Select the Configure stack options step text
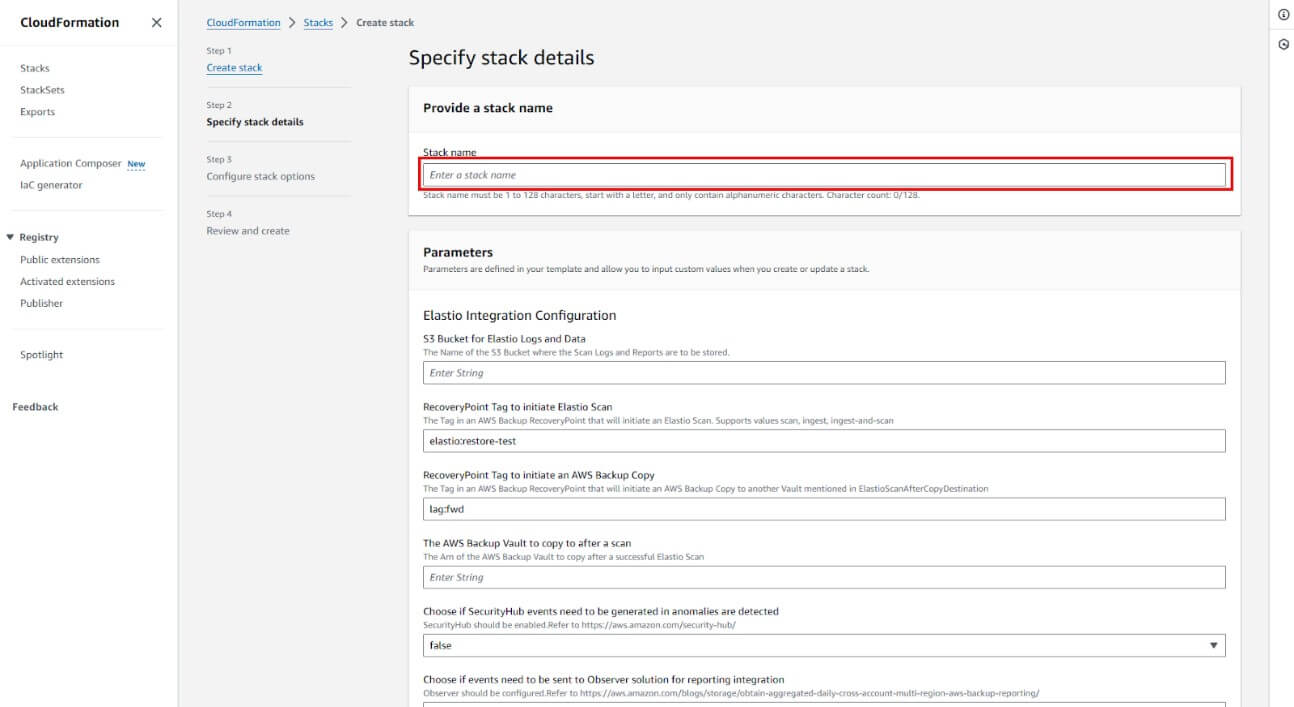1294x707 pixels. 260,176
